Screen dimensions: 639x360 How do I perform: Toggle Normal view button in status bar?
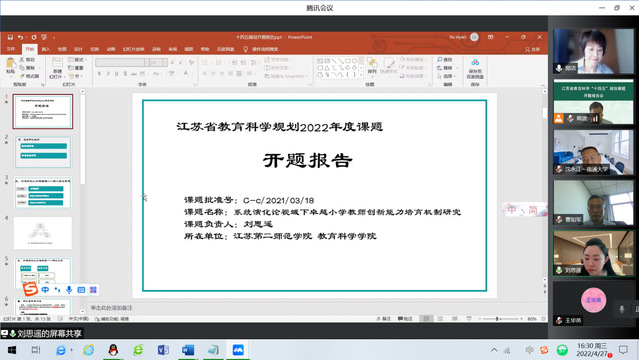coord(426,319)
